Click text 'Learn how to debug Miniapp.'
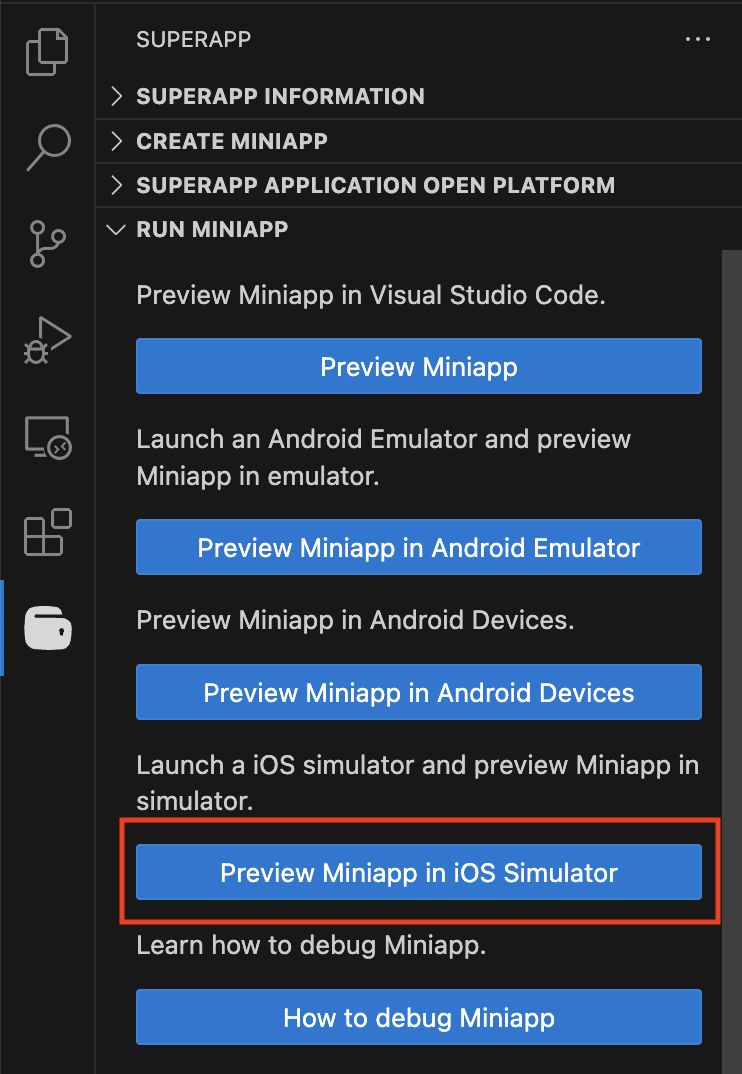Screen dimensions: 742x1074 tap(311, 945)
